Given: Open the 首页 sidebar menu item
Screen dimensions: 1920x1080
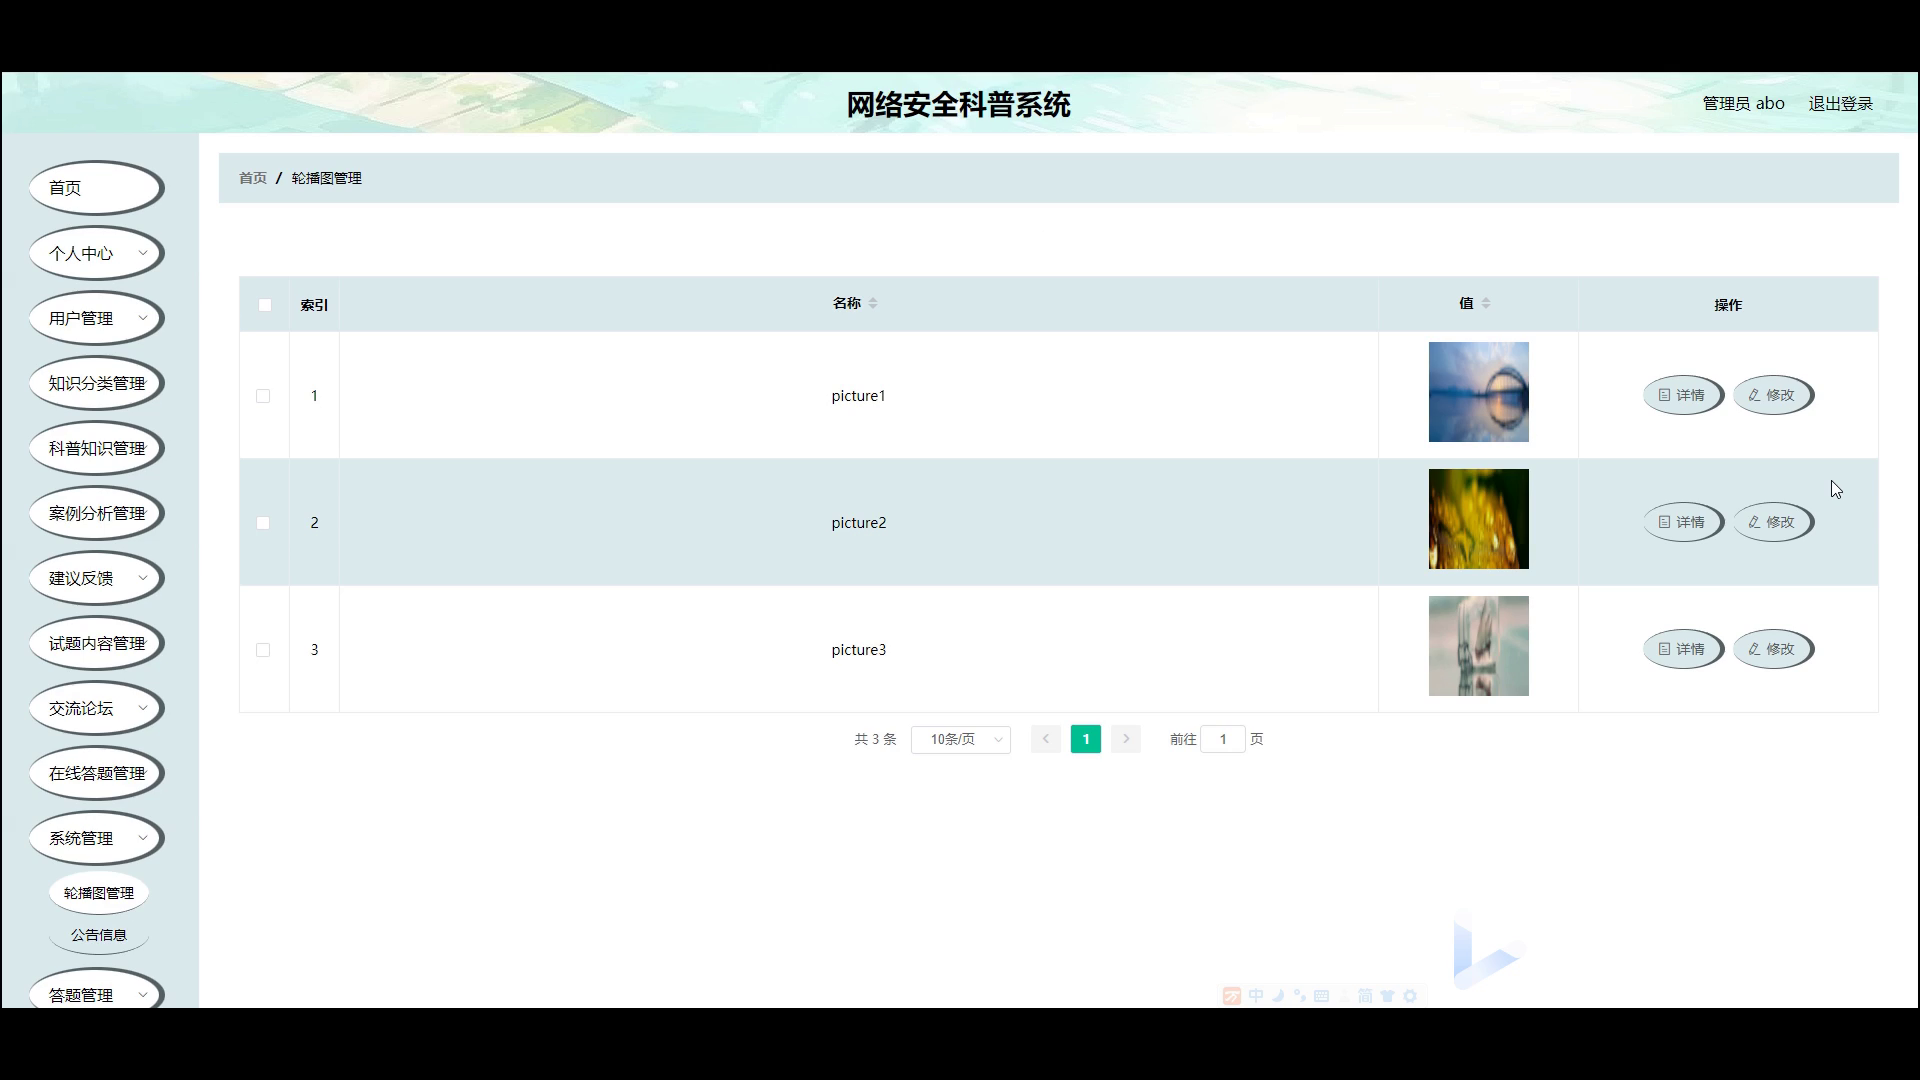Looking at the screenshot, I should pyautogui.click(x=97, y=188).
